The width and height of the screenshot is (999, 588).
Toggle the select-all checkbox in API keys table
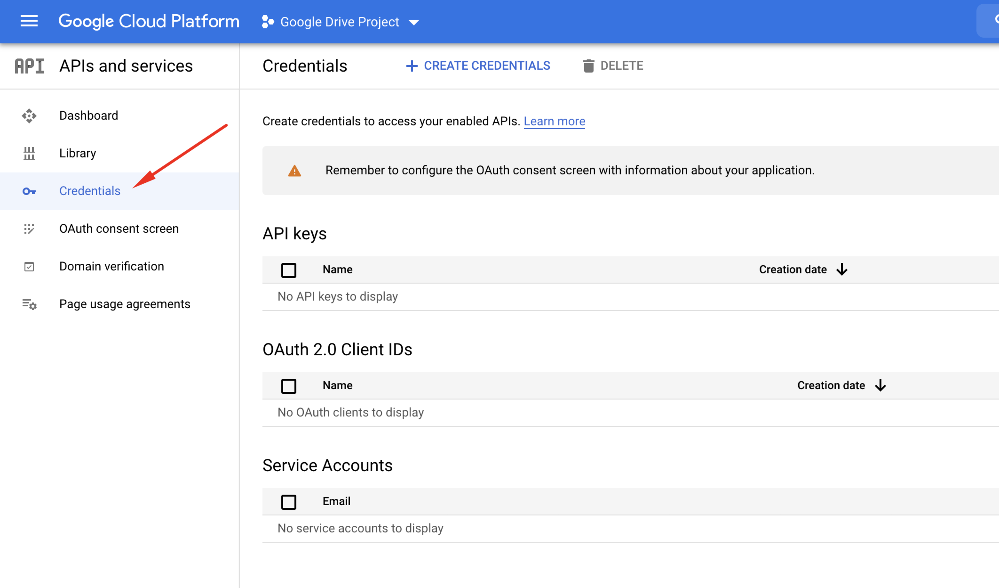[289, 270]
